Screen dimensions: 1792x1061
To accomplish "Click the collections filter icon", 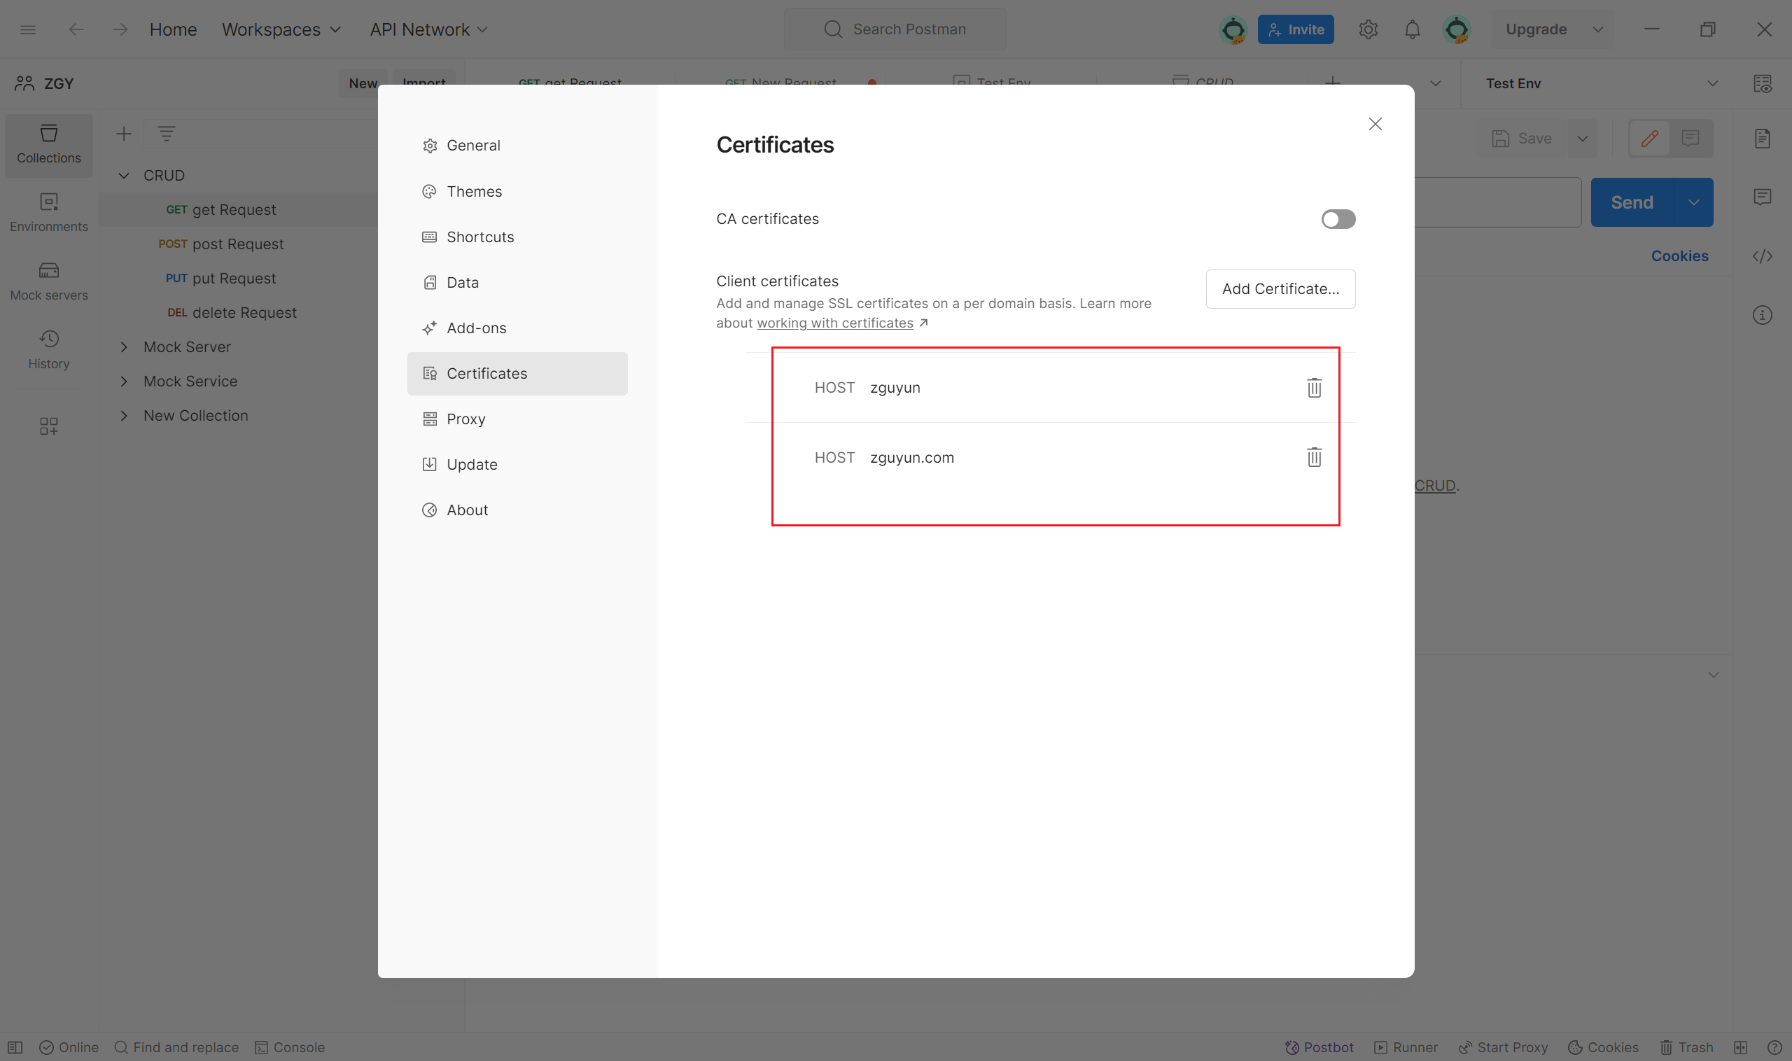I will coord(166,133).
